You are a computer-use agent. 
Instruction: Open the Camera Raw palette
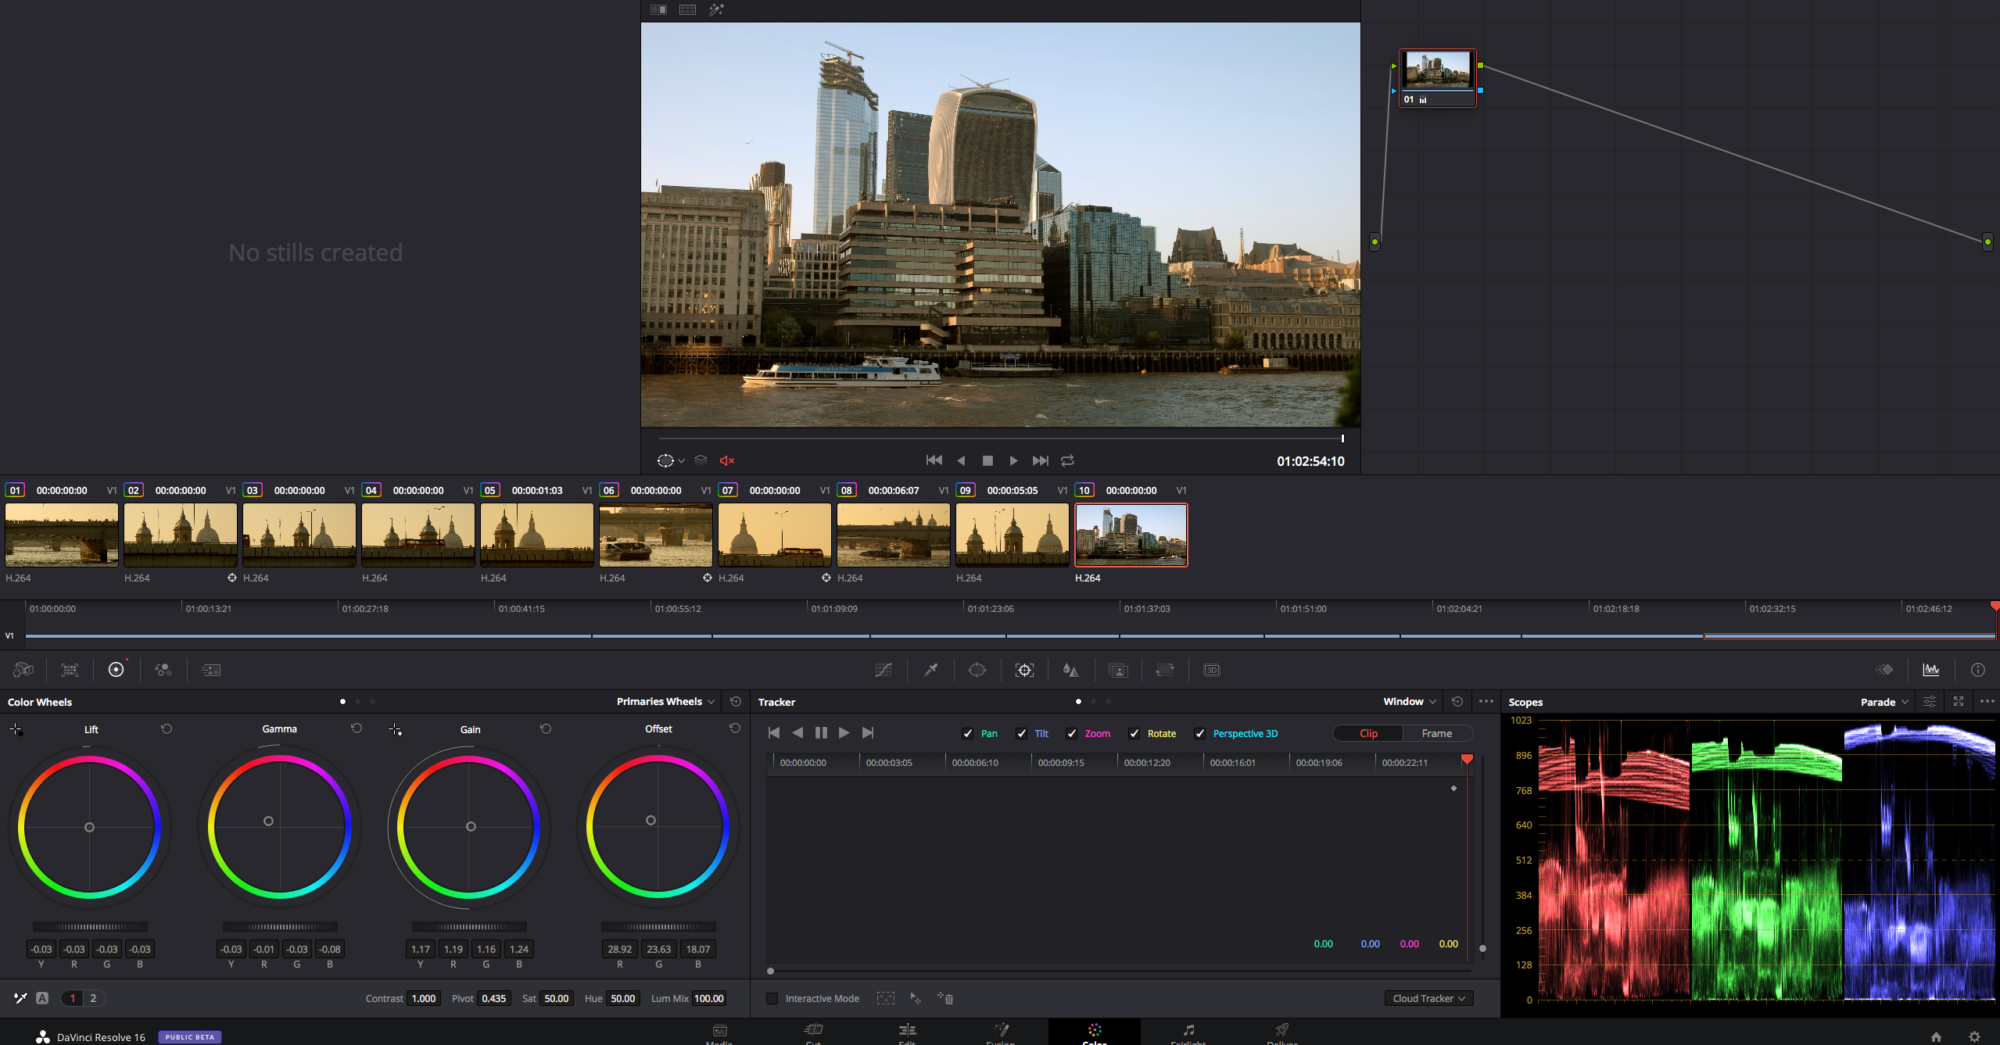23,670
